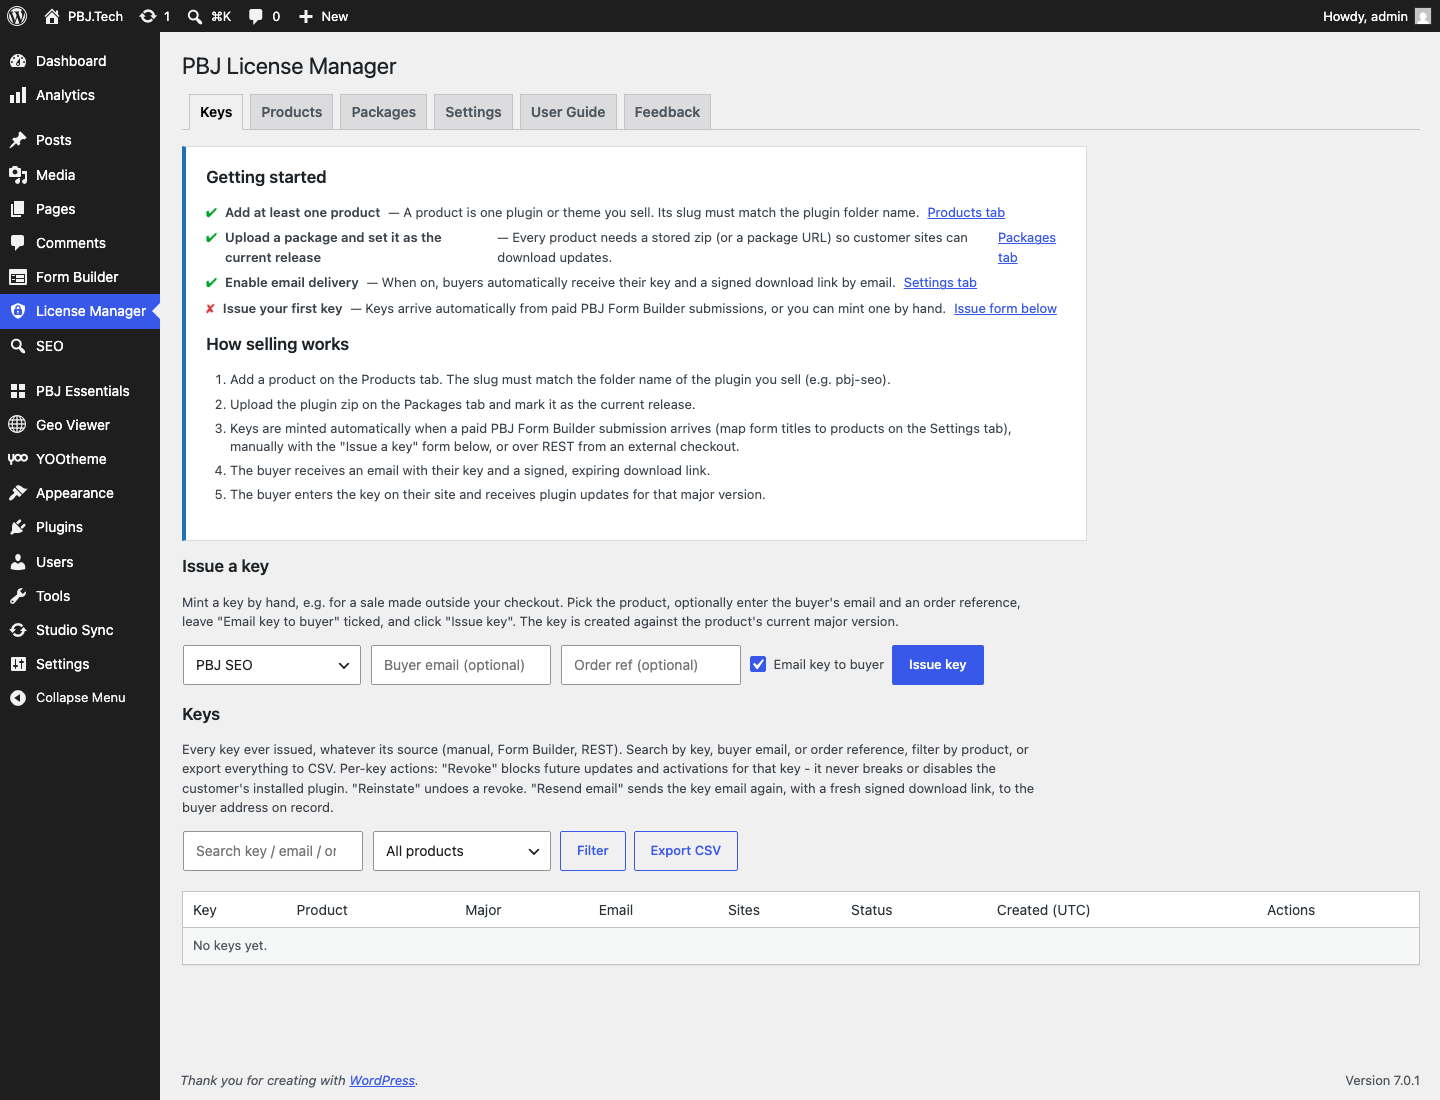
Task: Click the 'Version 7.0.1' footer text
Action: [x=1382, y=1080]
